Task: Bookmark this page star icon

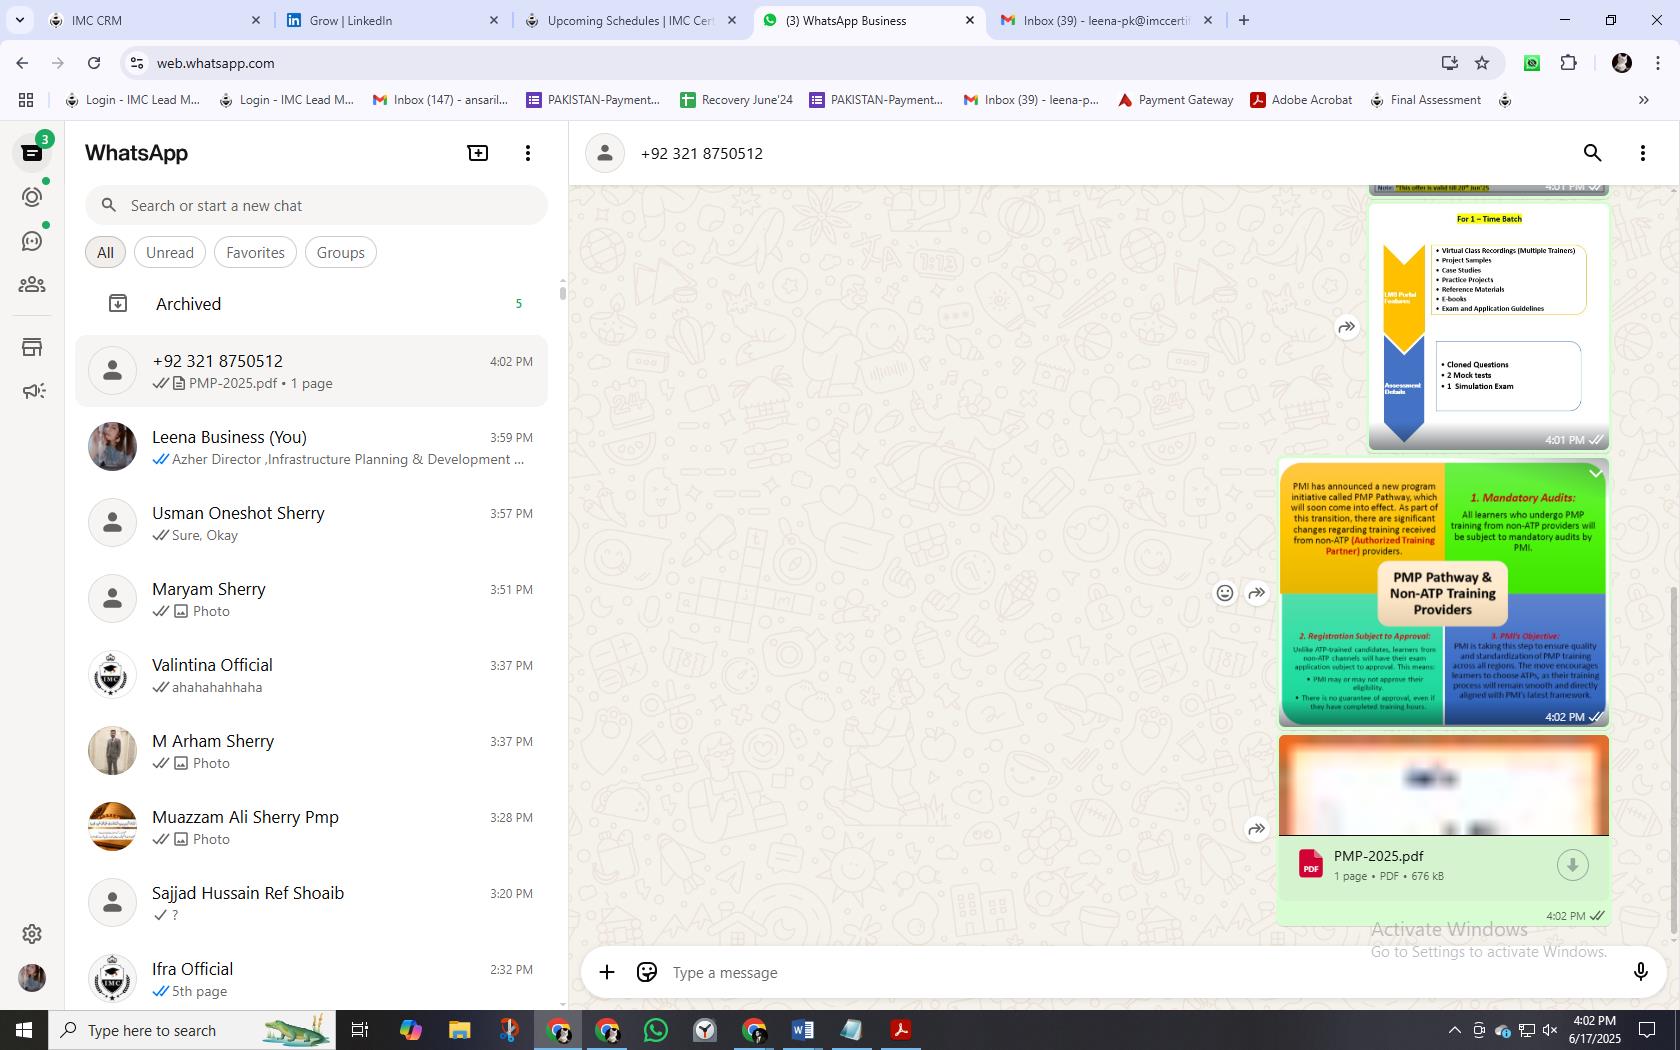Action: (1482, 63)
